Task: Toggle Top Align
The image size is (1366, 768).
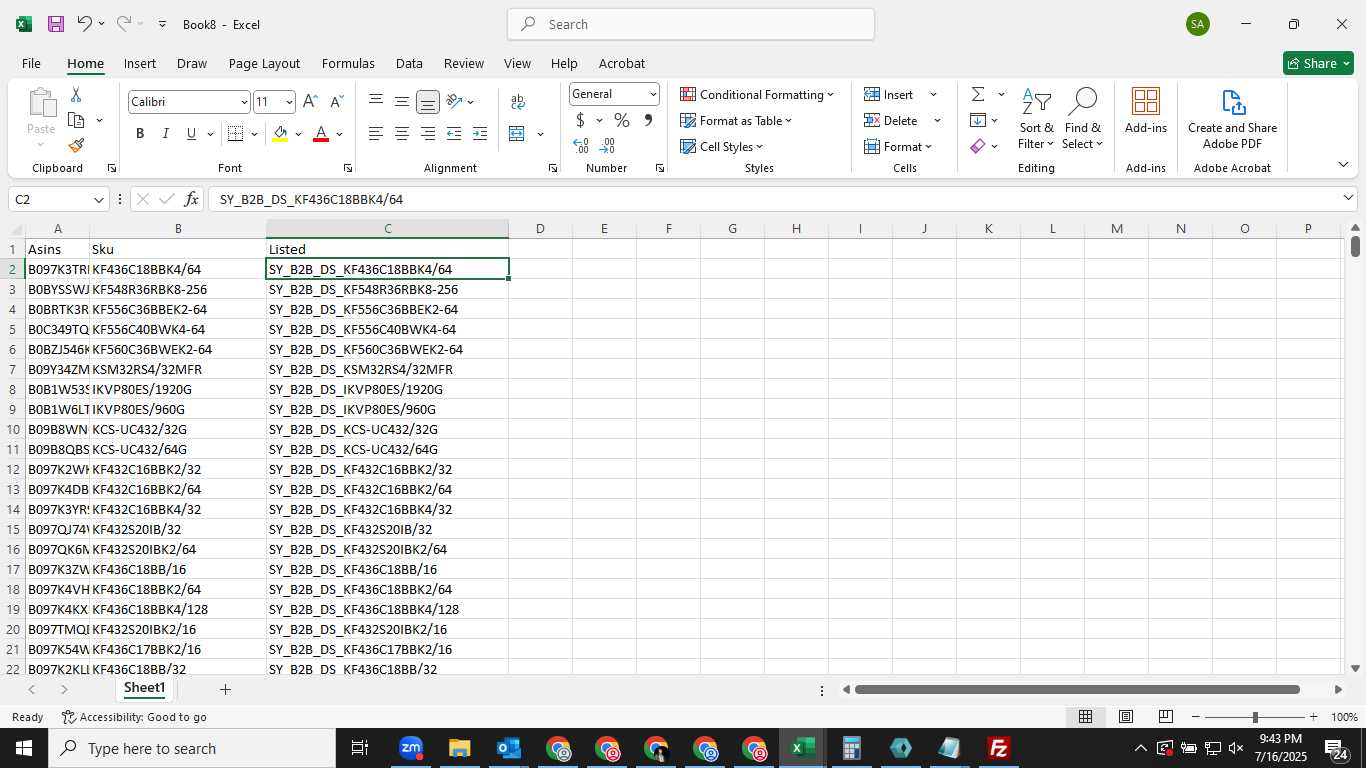Action: click(x=376, y=101)
